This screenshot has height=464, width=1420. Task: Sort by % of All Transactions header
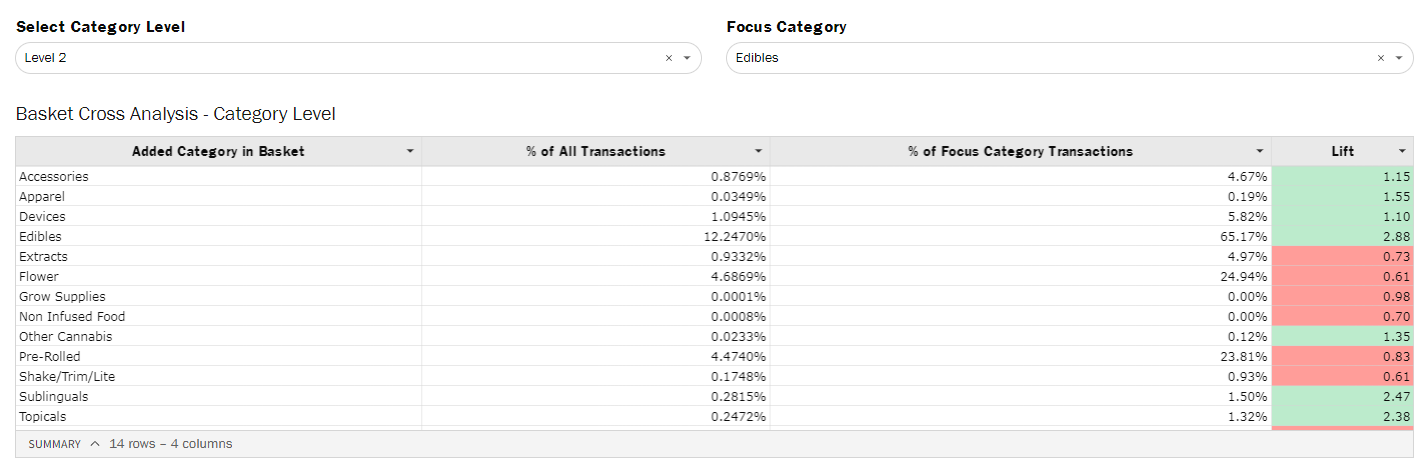pyautogui.click(x=595, y=152)
